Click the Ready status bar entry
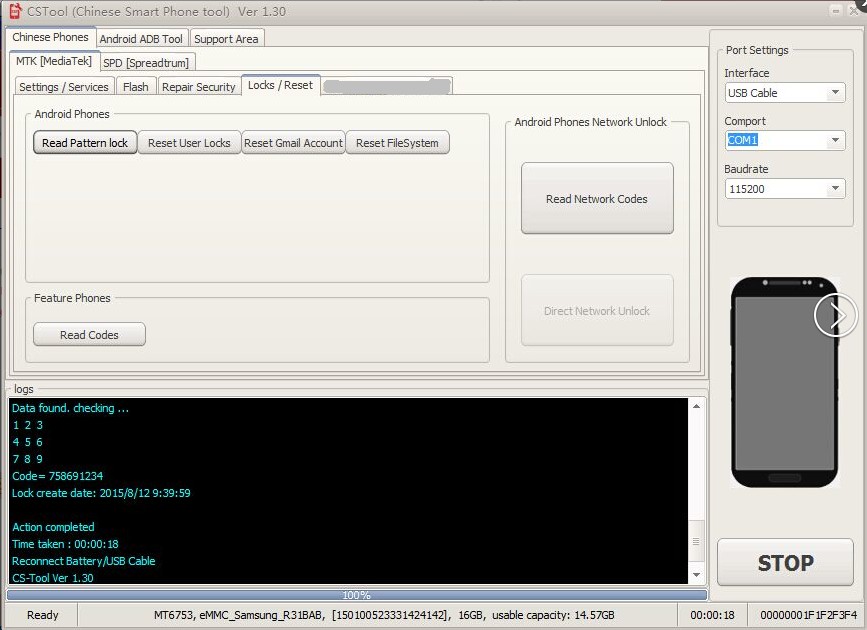 click(43, 615)
